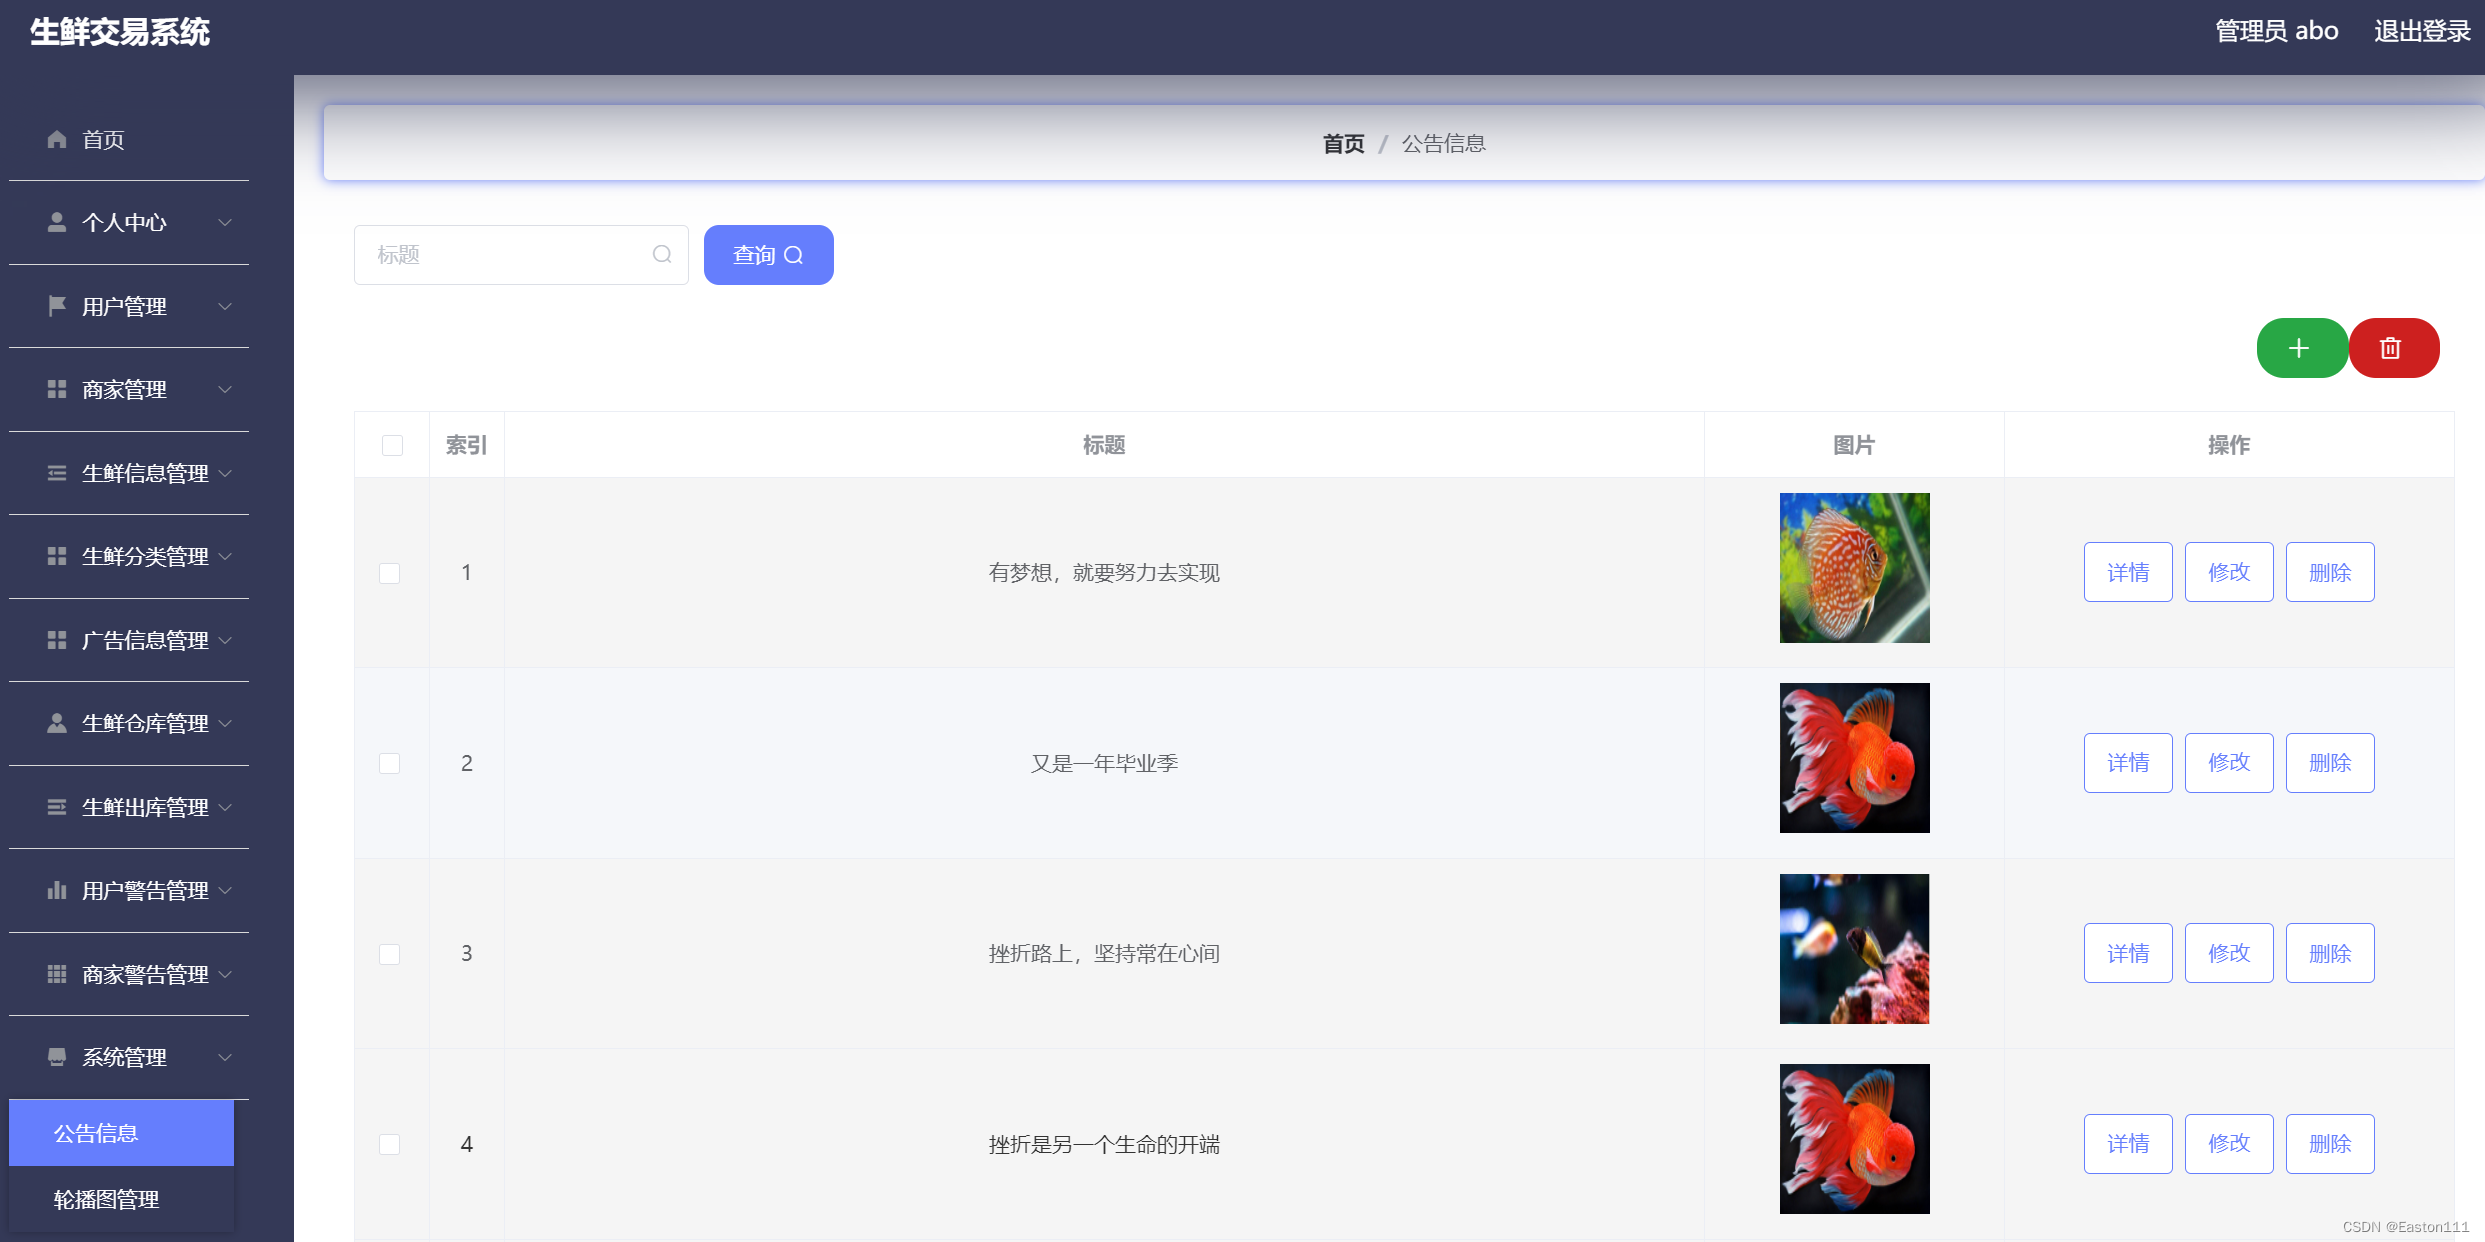Toggle the select-all checkbox in table header
This screenshot has width=2485, height=1242.
point(392,445)
